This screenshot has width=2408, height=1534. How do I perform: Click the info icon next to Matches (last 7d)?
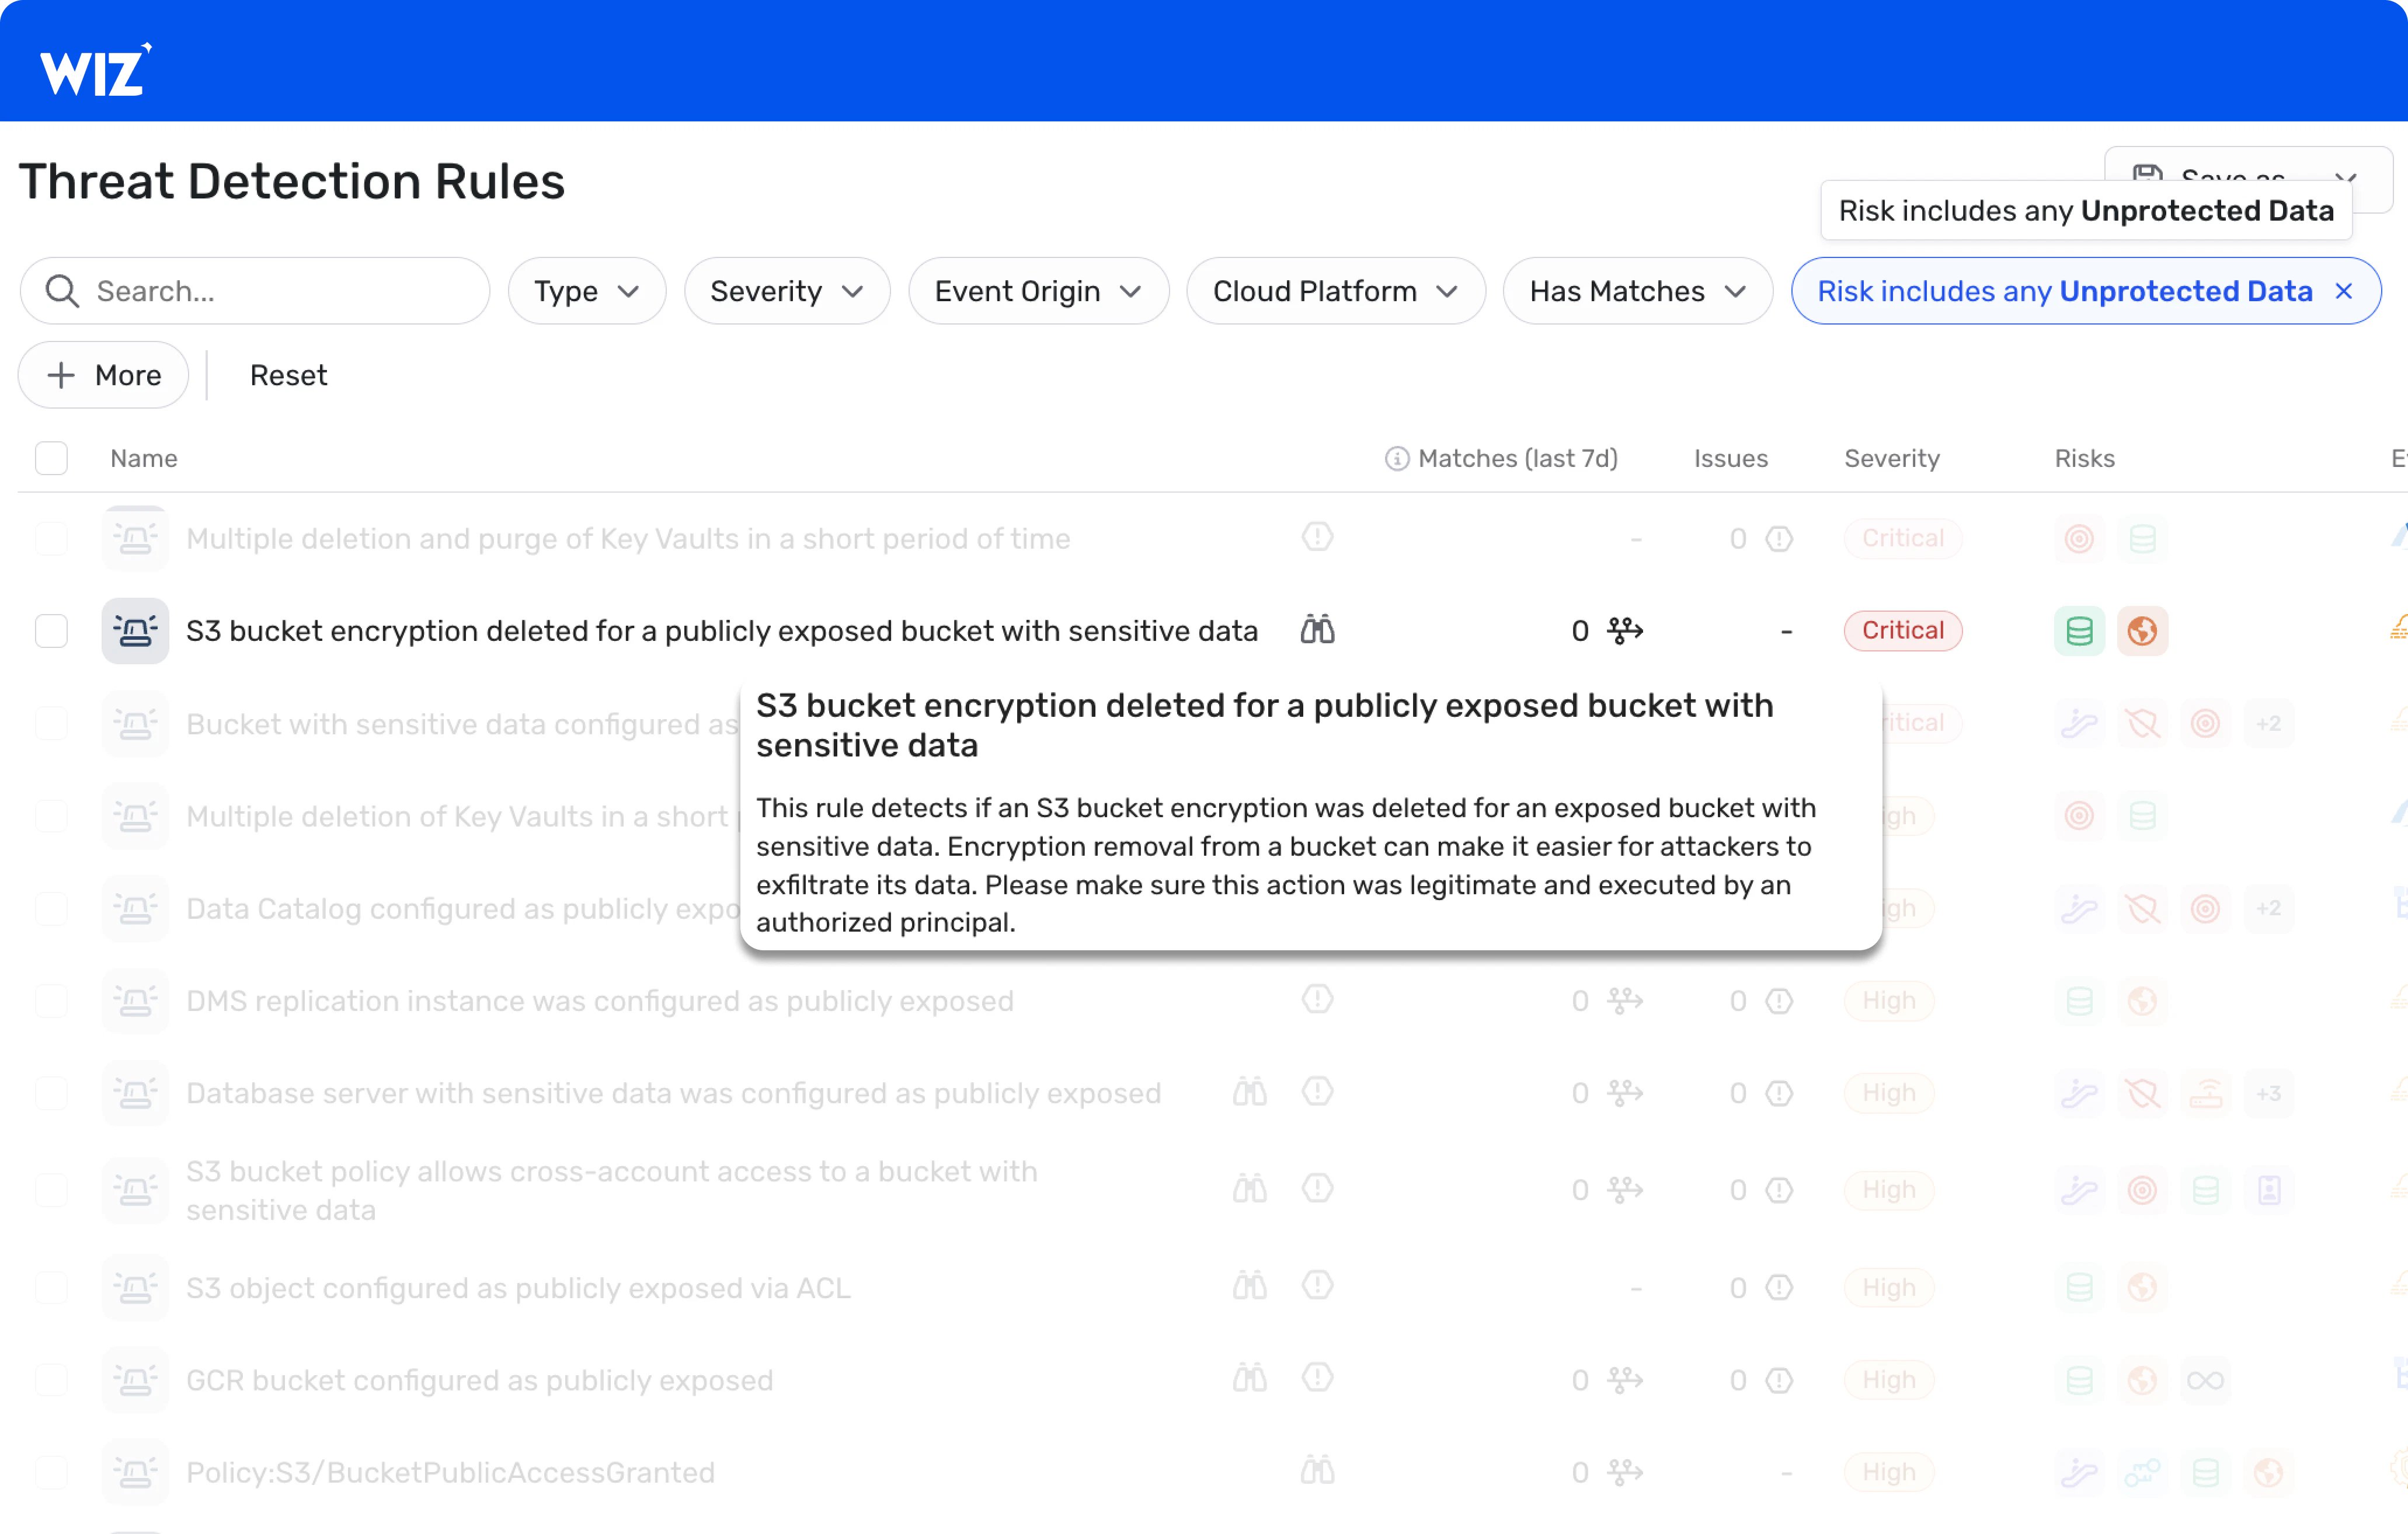[x=1395, y=458]
